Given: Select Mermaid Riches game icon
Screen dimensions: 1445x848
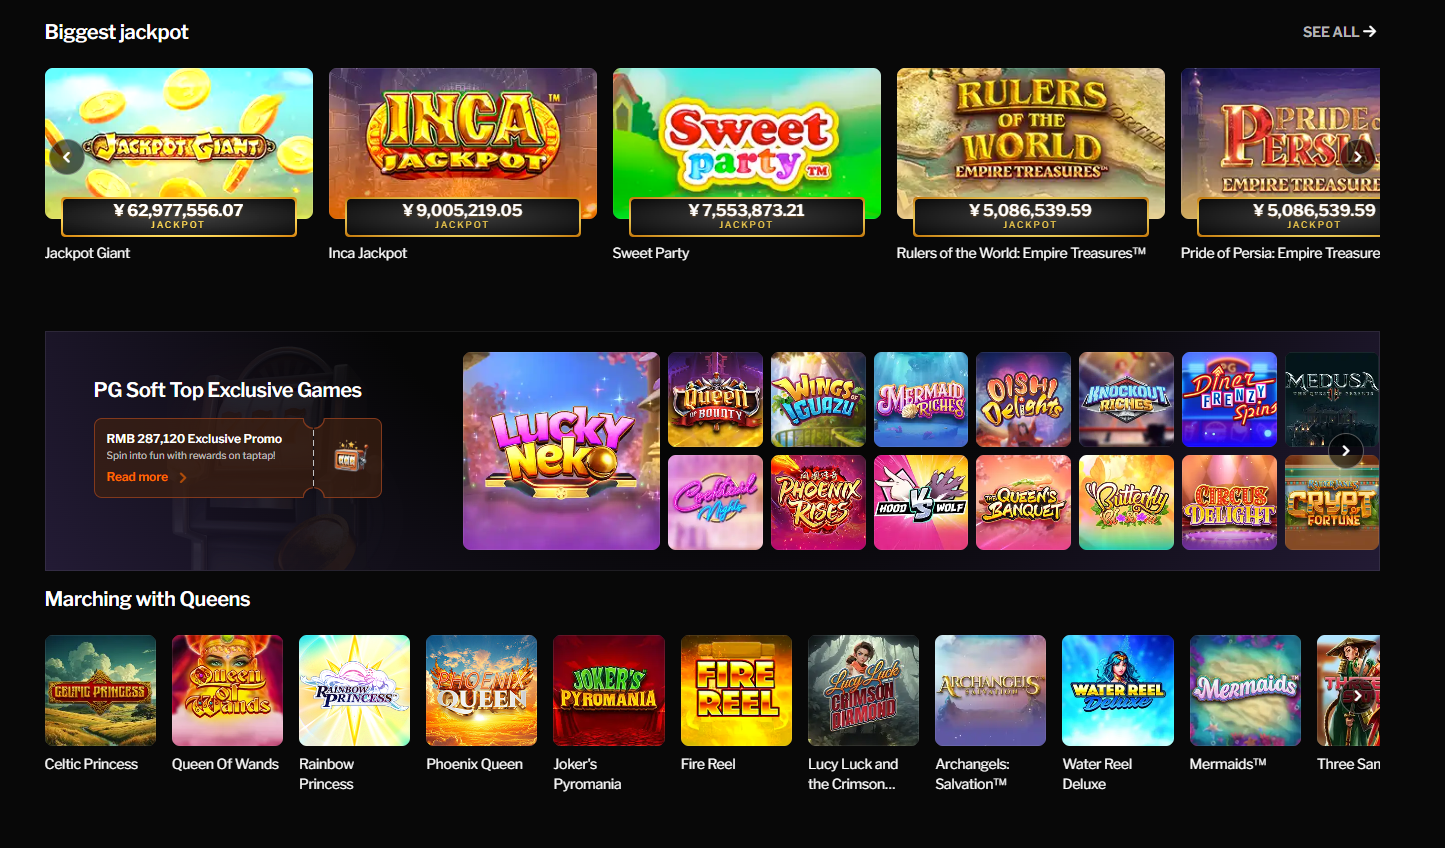Looking at the screenshot, I should coord(921,399).
